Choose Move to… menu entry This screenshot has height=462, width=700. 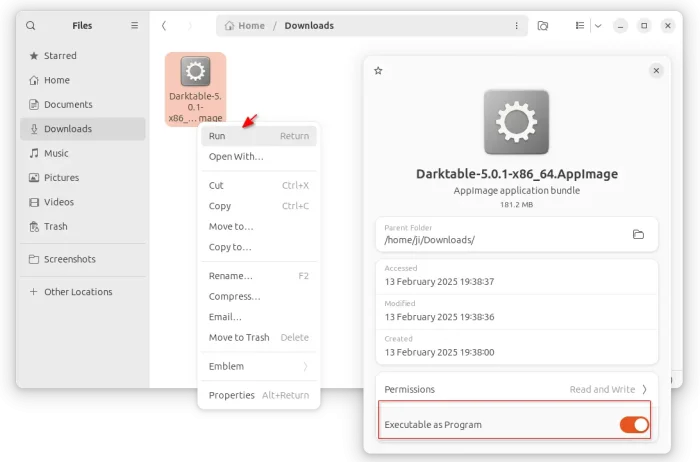tap(259, 226)
